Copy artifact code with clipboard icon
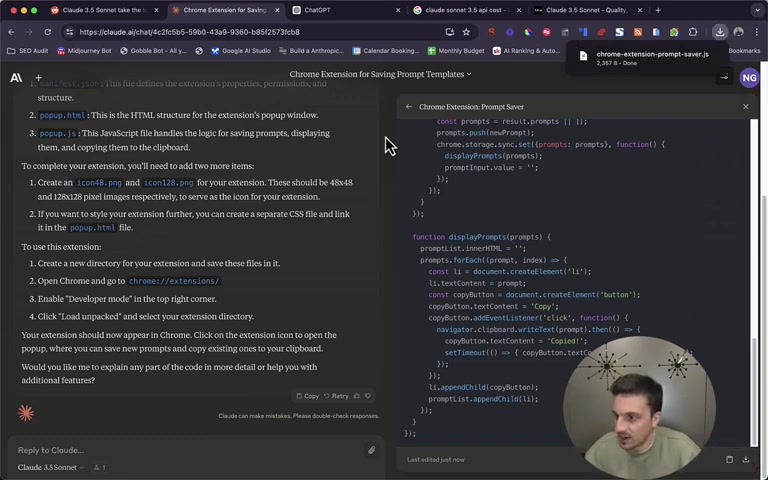 (x=729, y=459)
